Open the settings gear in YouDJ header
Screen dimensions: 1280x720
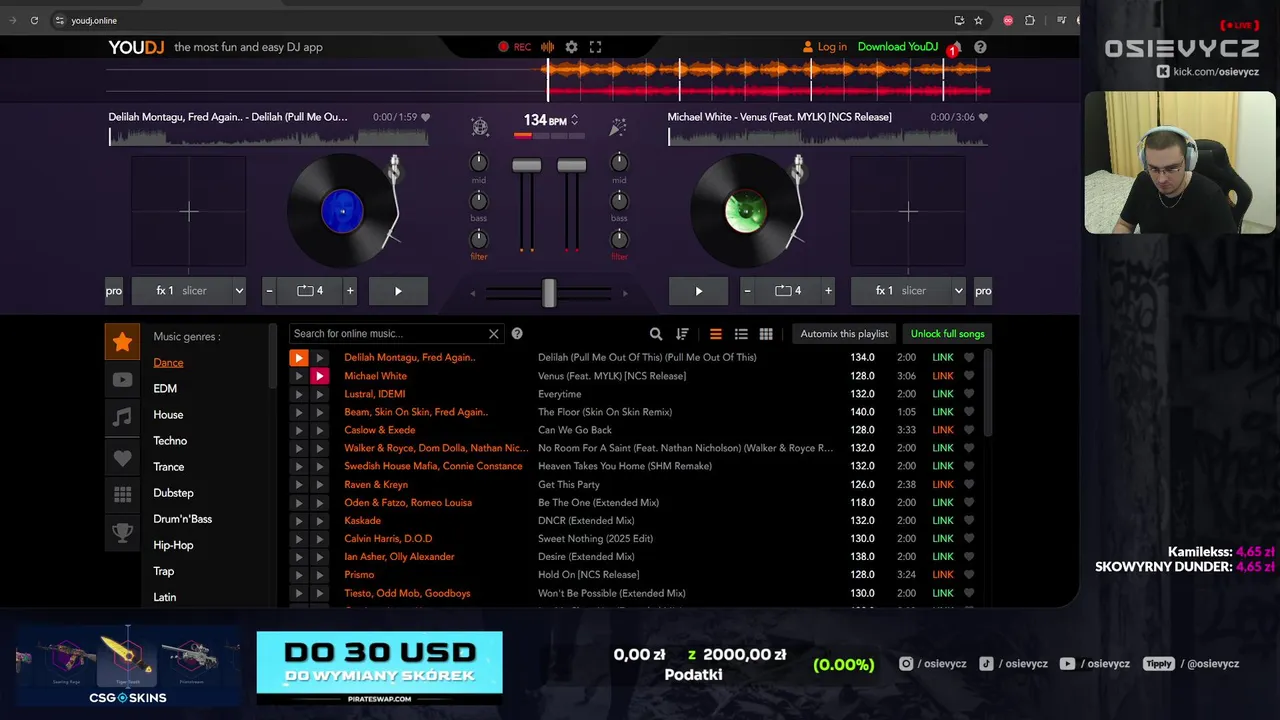pyautogui.click(x=571, y=47)
